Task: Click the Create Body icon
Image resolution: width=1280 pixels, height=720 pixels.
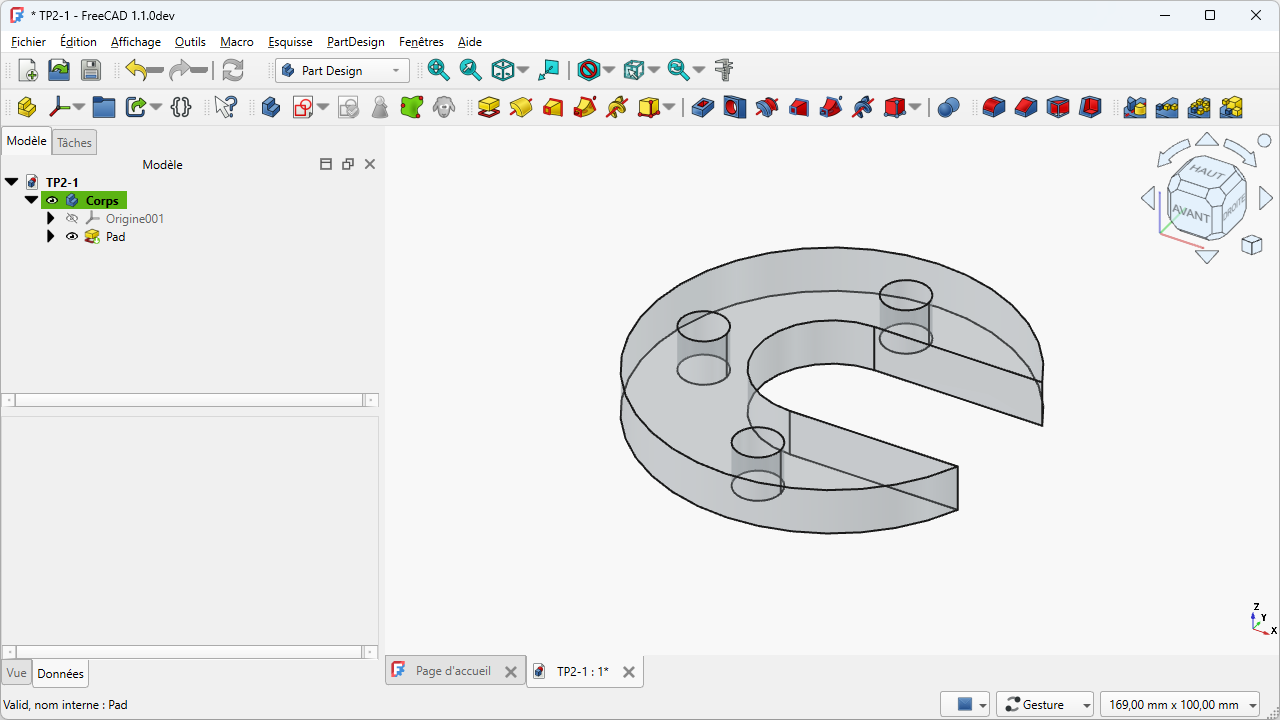Action: tap(270, 107)
